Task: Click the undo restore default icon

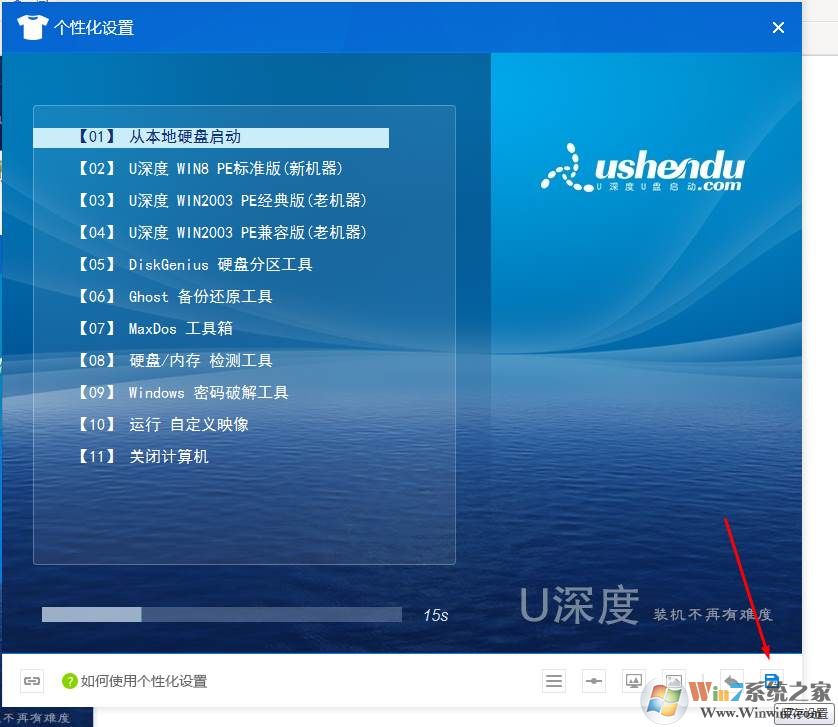Action: click(732, 681)
